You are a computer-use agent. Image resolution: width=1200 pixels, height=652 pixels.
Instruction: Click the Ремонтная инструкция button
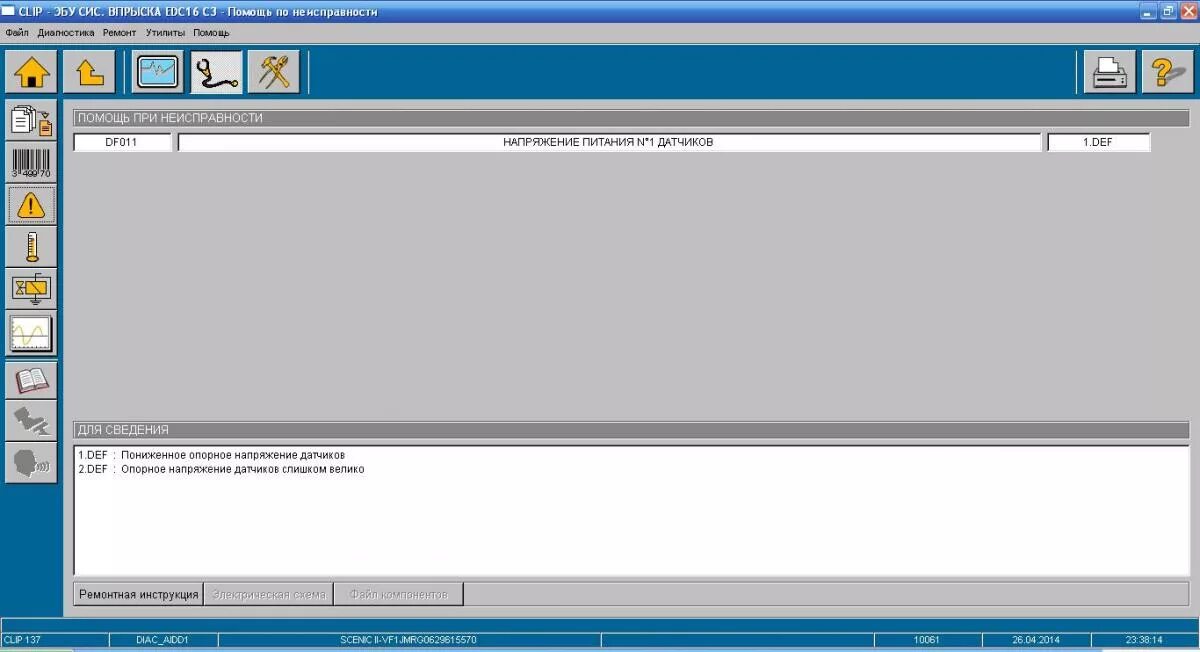[x=138, y=594]
